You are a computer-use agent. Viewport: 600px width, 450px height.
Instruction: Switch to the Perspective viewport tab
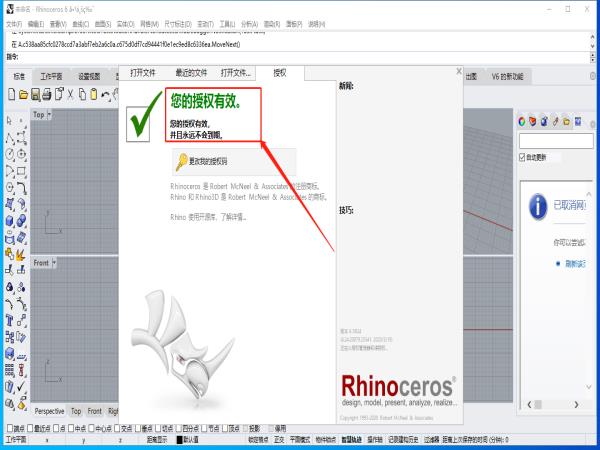point(49,411)
